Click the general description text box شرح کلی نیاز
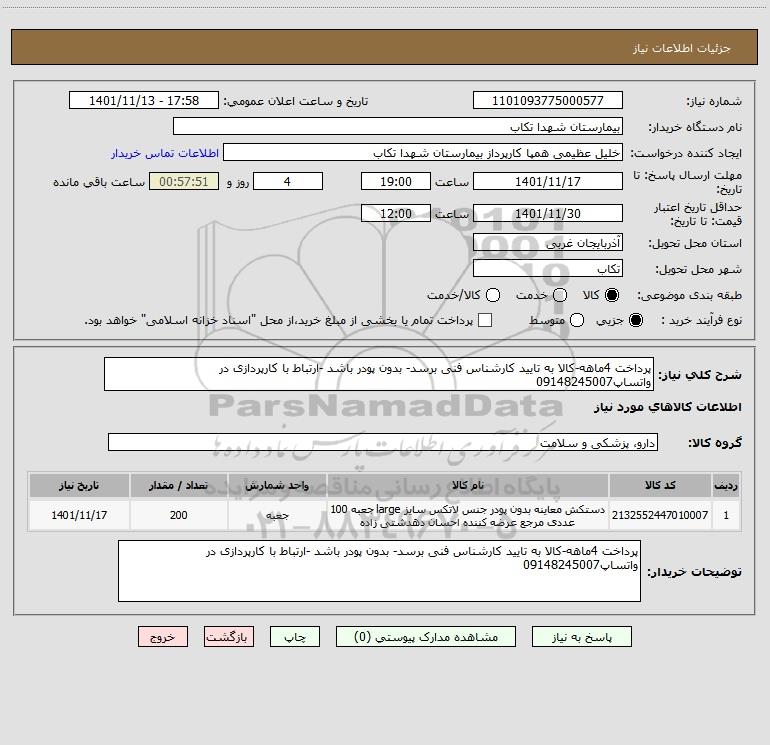The width and height of the screenshot is (770, 745). click(379, 374)
